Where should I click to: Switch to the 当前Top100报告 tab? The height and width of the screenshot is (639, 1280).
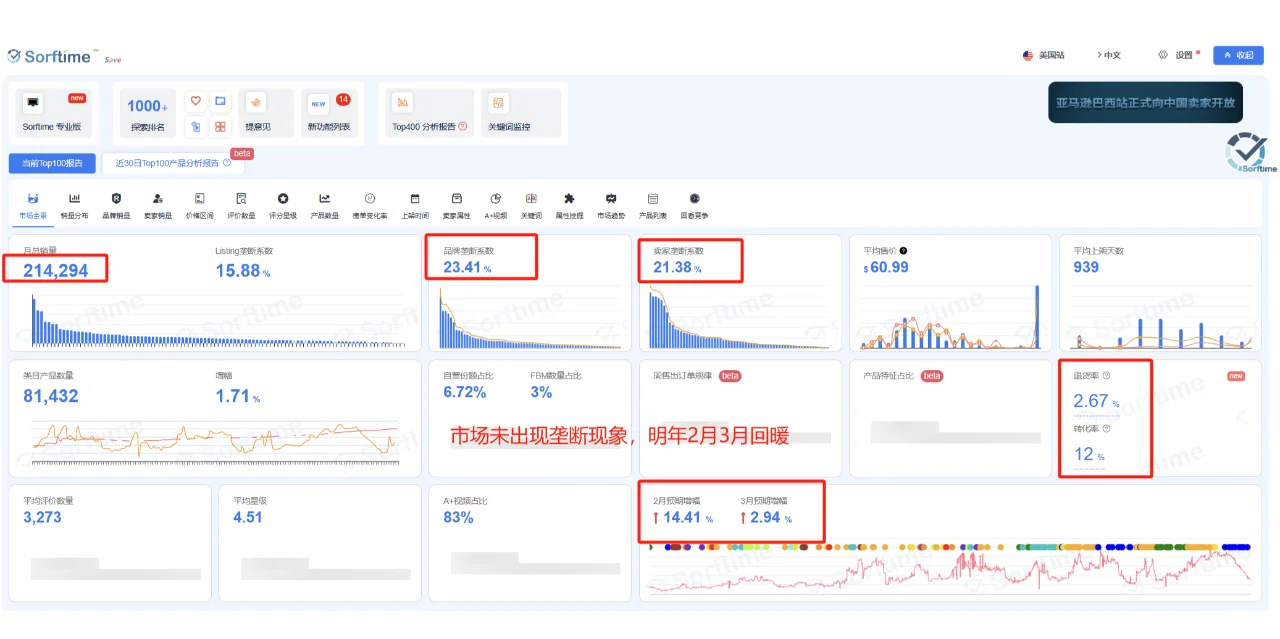53,162
